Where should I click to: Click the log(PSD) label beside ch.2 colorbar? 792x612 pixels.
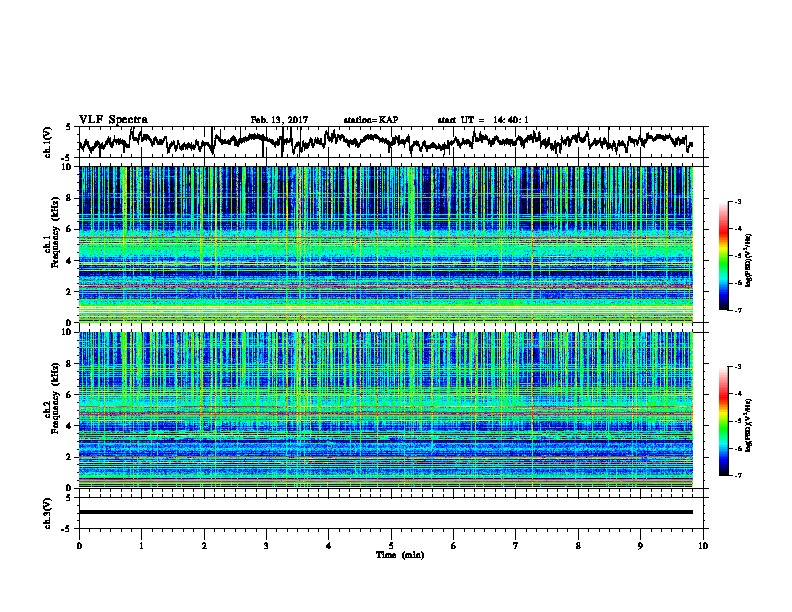[x=748, y=426]
